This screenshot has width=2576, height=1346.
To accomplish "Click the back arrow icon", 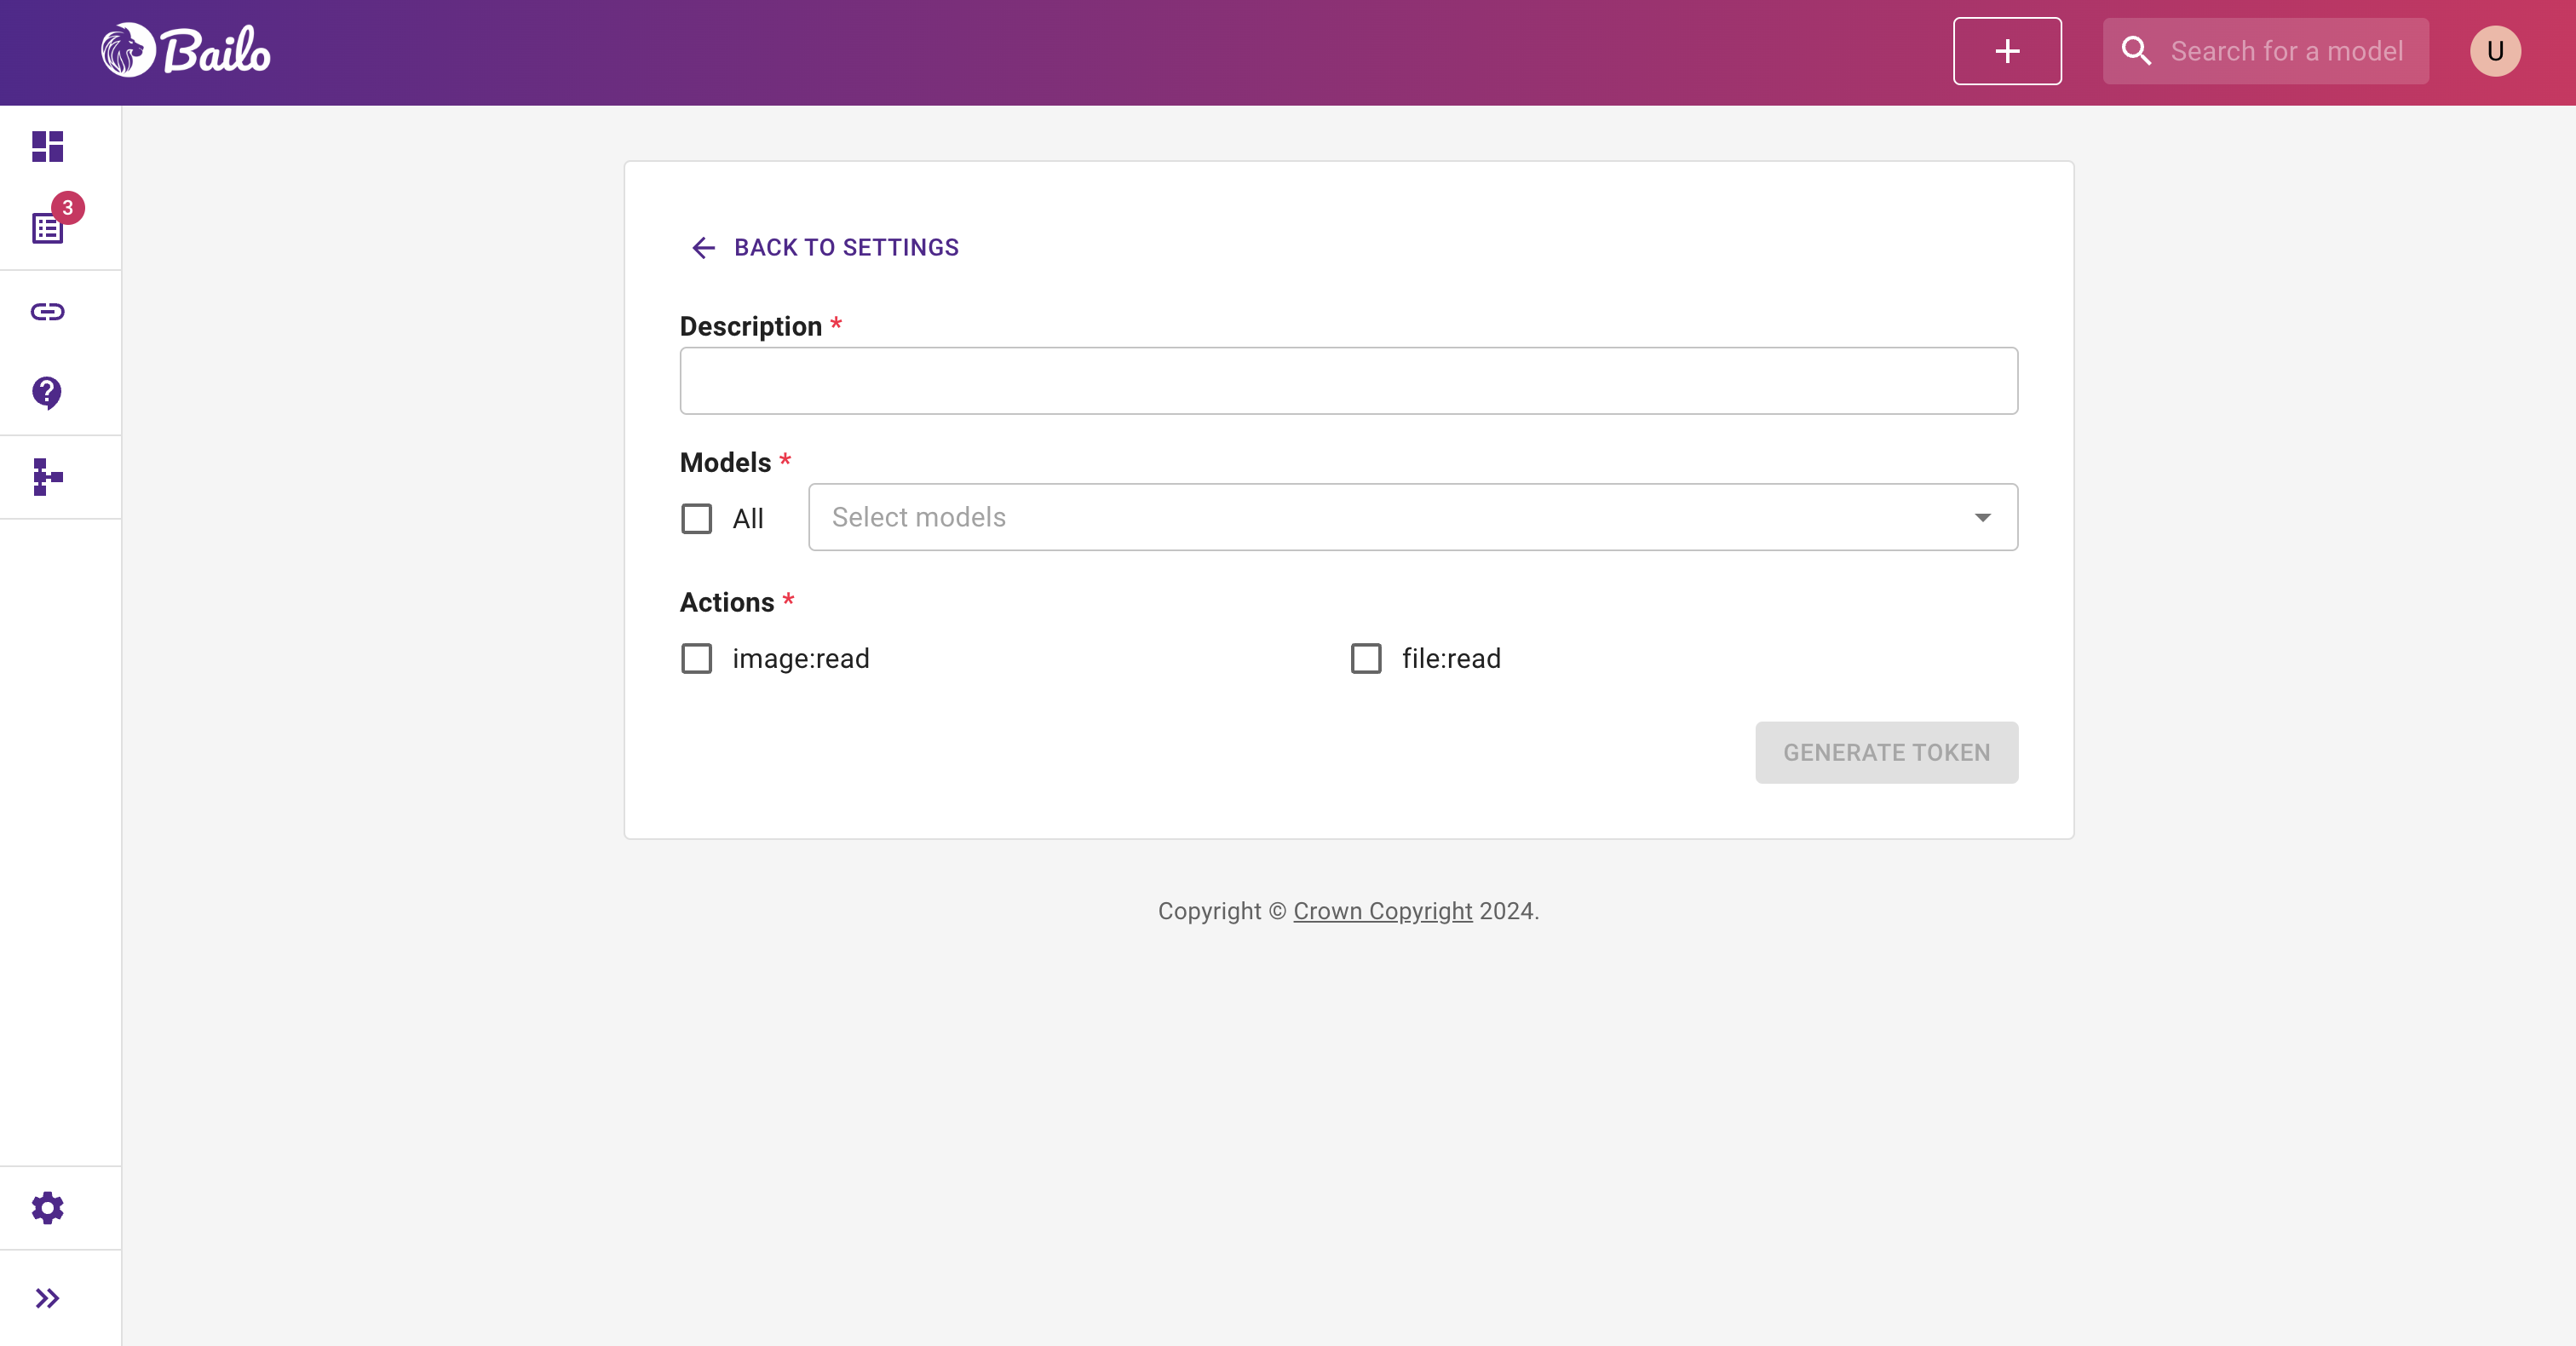I will (703, 247).
